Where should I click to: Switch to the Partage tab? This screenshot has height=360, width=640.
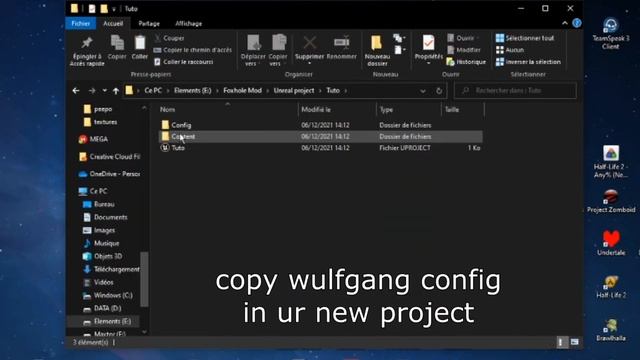click(x=149, y=24)
